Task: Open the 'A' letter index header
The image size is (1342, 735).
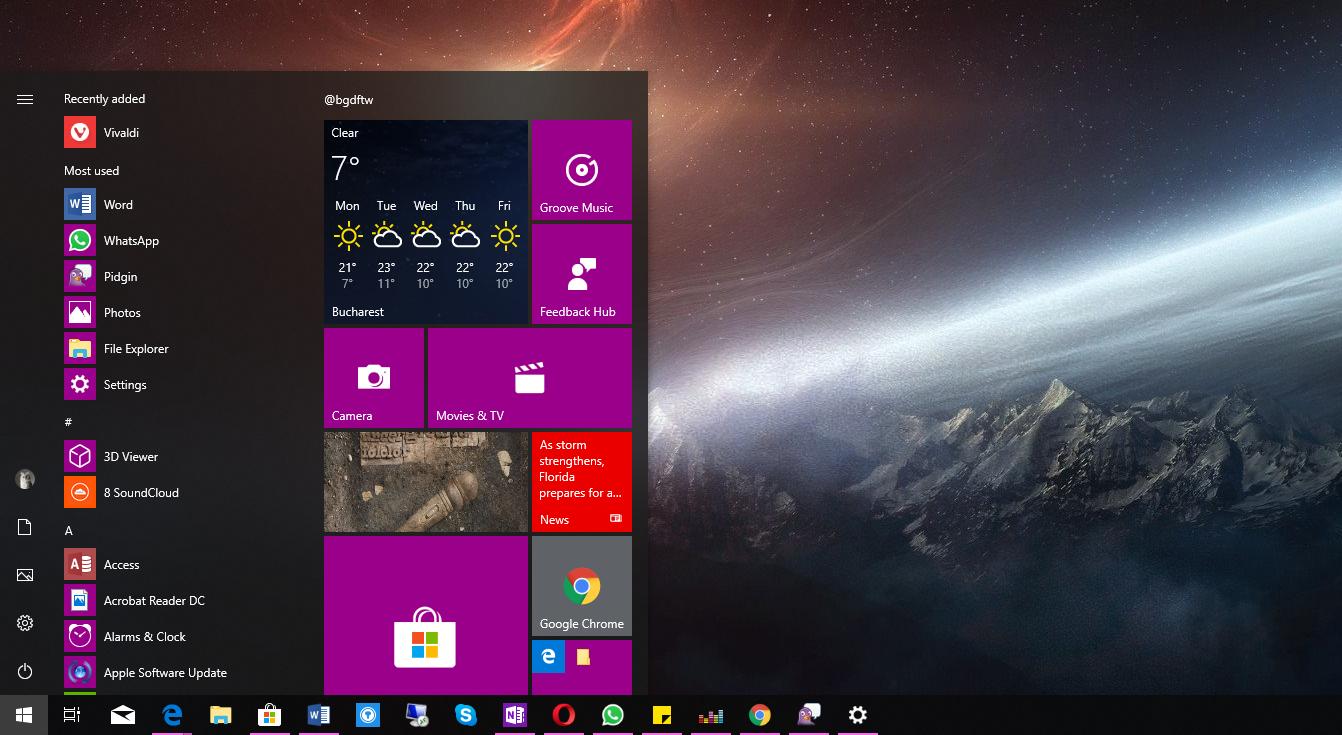Action: (69, 530)
